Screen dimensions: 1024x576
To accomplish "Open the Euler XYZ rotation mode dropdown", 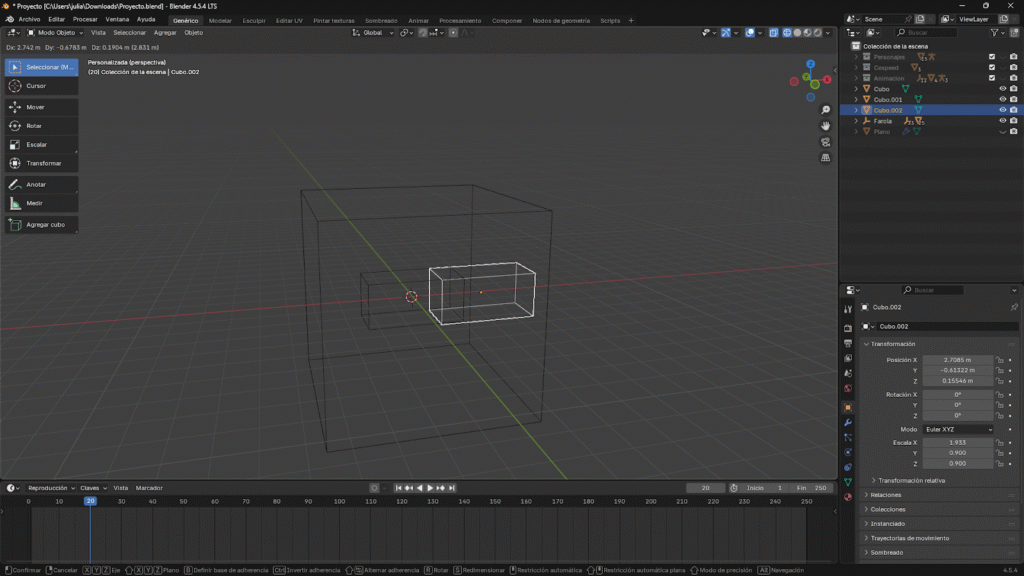I will pos(958,429).
